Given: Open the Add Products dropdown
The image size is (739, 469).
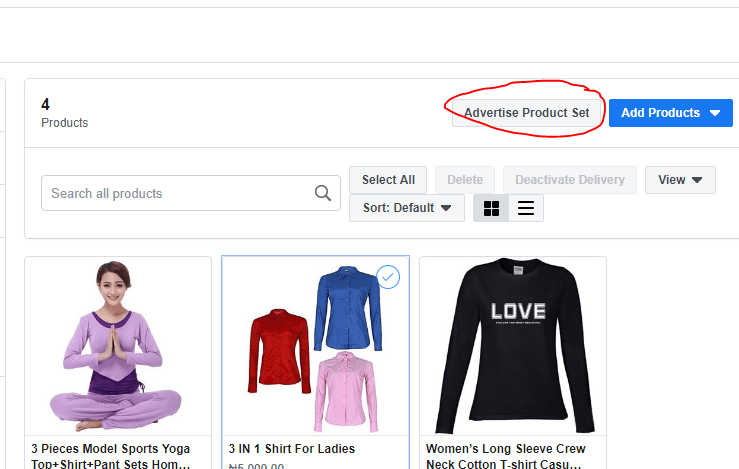Looking at the screenshot, I should 671,113.
